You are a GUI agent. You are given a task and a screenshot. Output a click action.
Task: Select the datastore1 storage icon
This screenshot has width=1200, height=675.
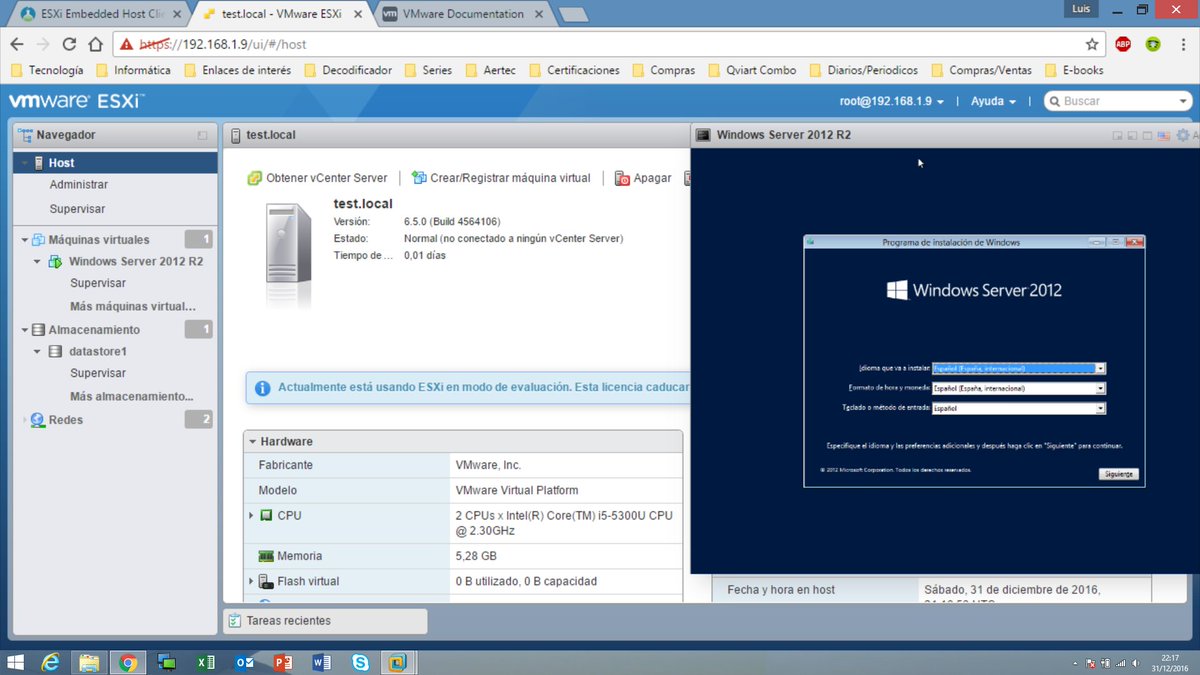coord(53,351)
